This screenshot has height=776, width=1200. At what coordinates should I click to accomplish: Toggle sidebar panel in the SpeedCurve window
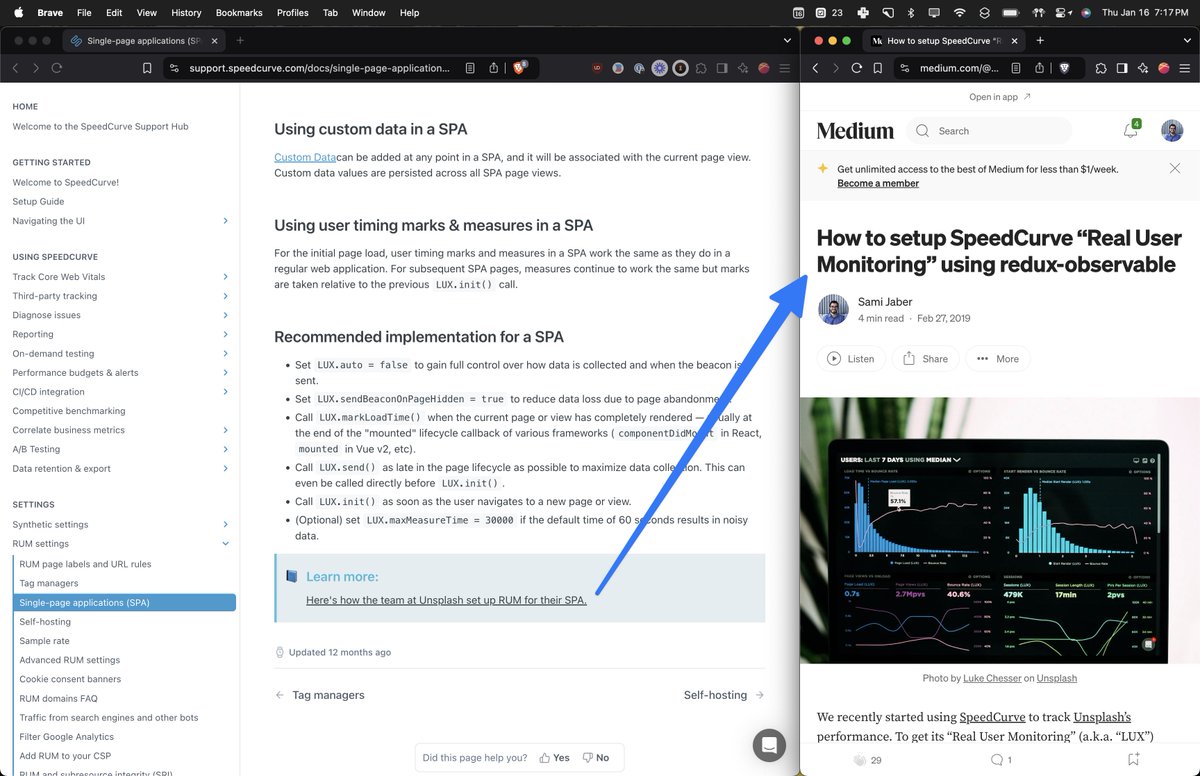721,68
